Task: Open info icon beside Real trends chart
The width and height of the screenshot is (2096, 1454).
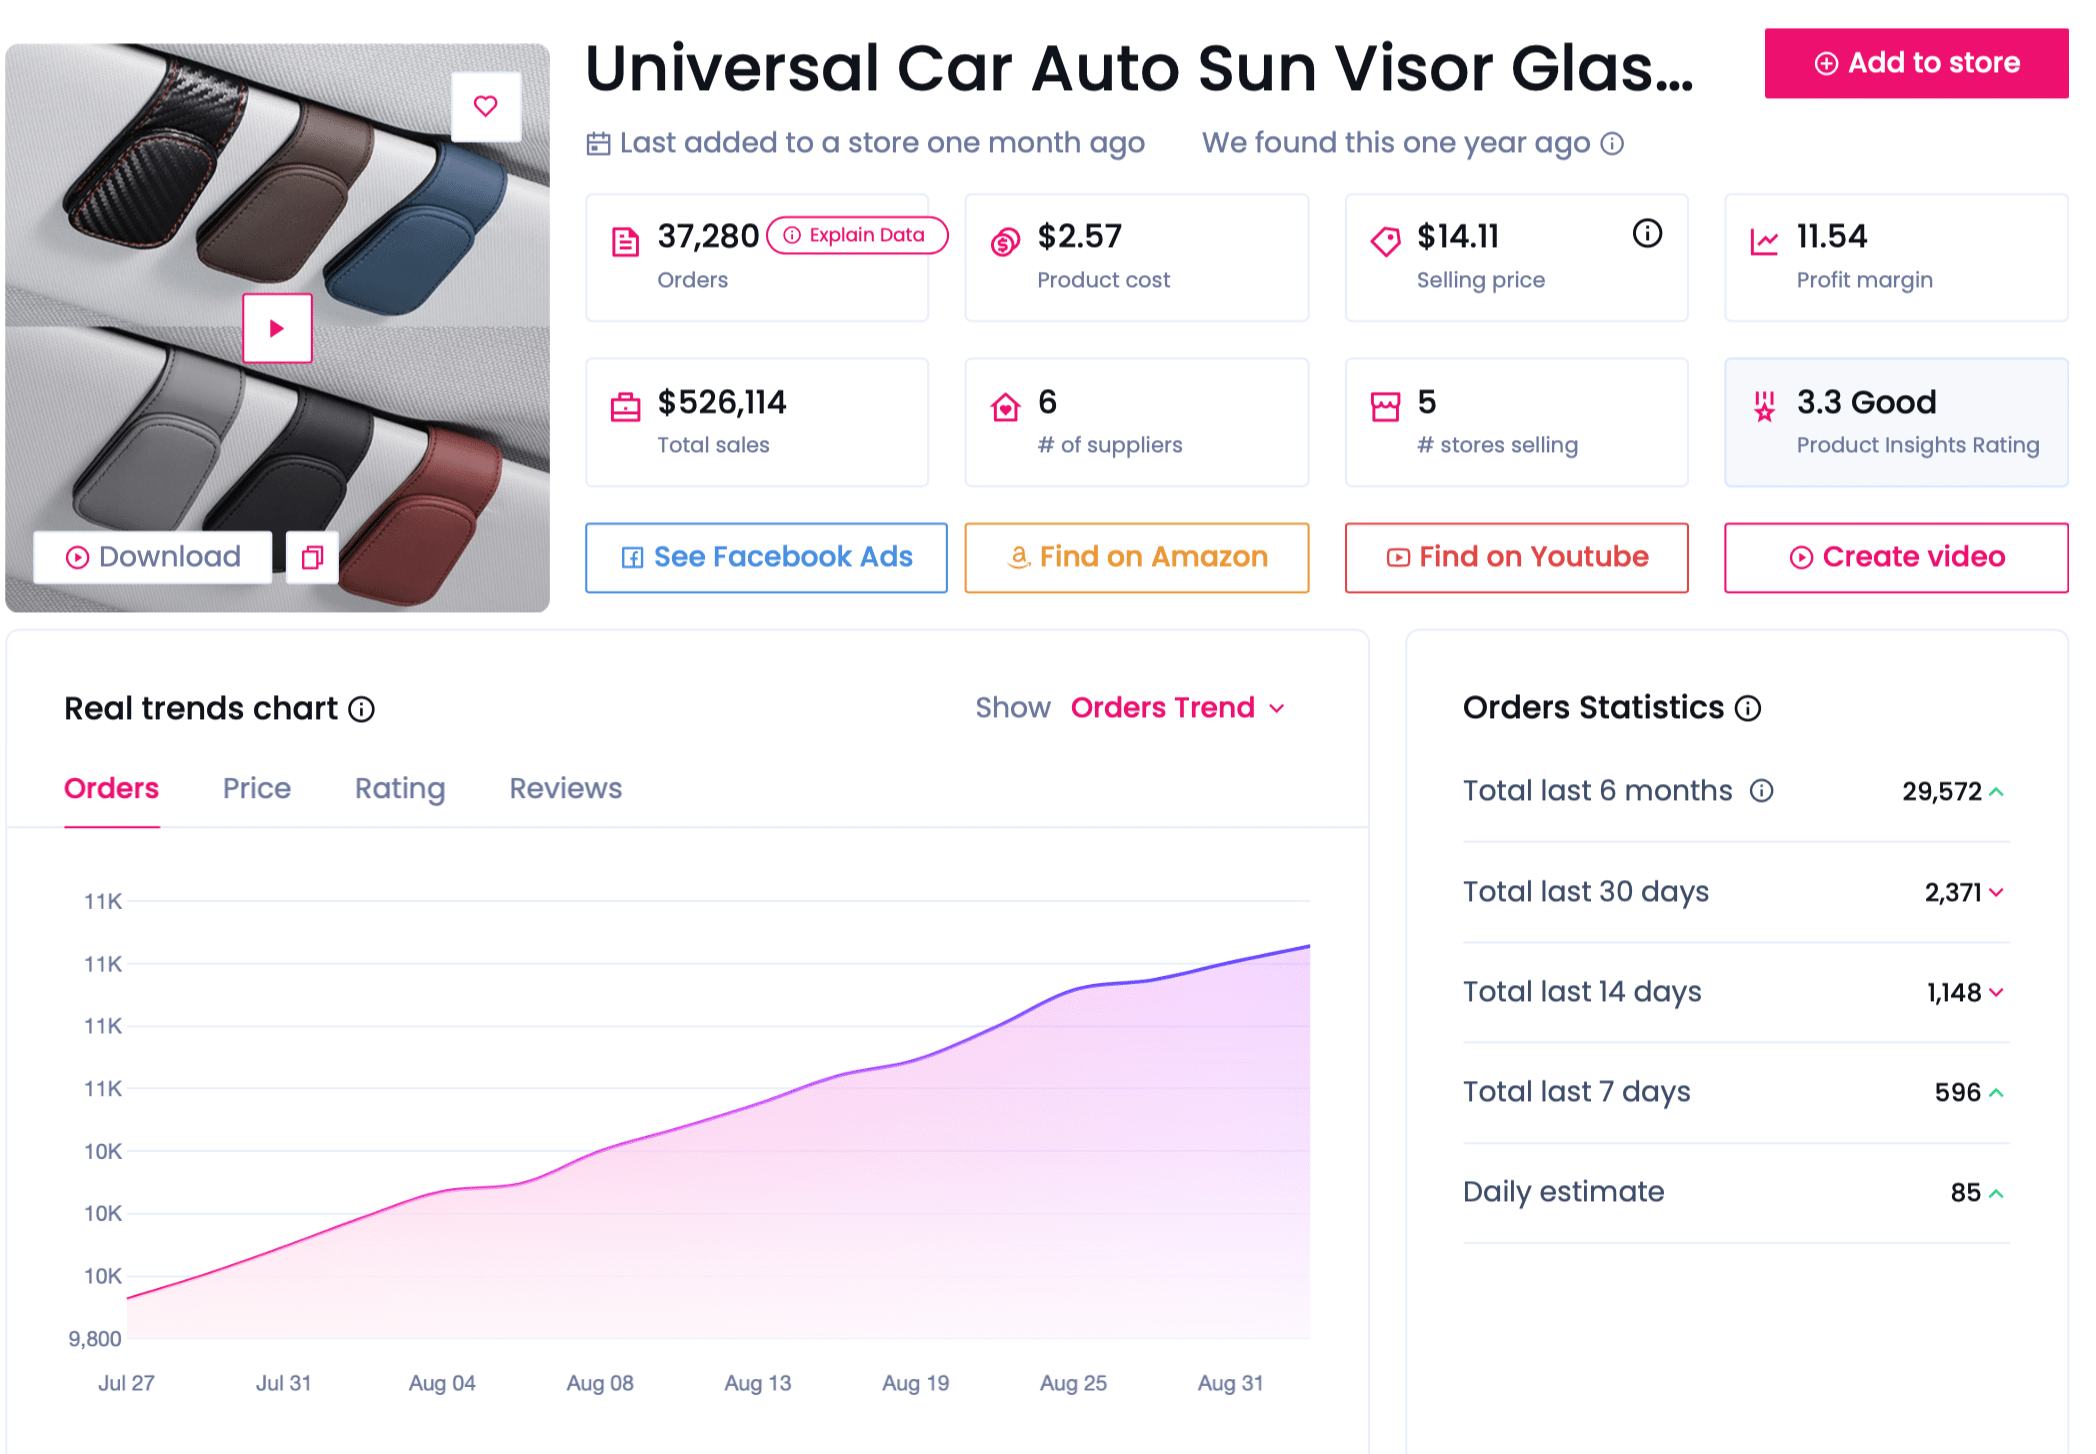Action: click(x=362, y=709)
